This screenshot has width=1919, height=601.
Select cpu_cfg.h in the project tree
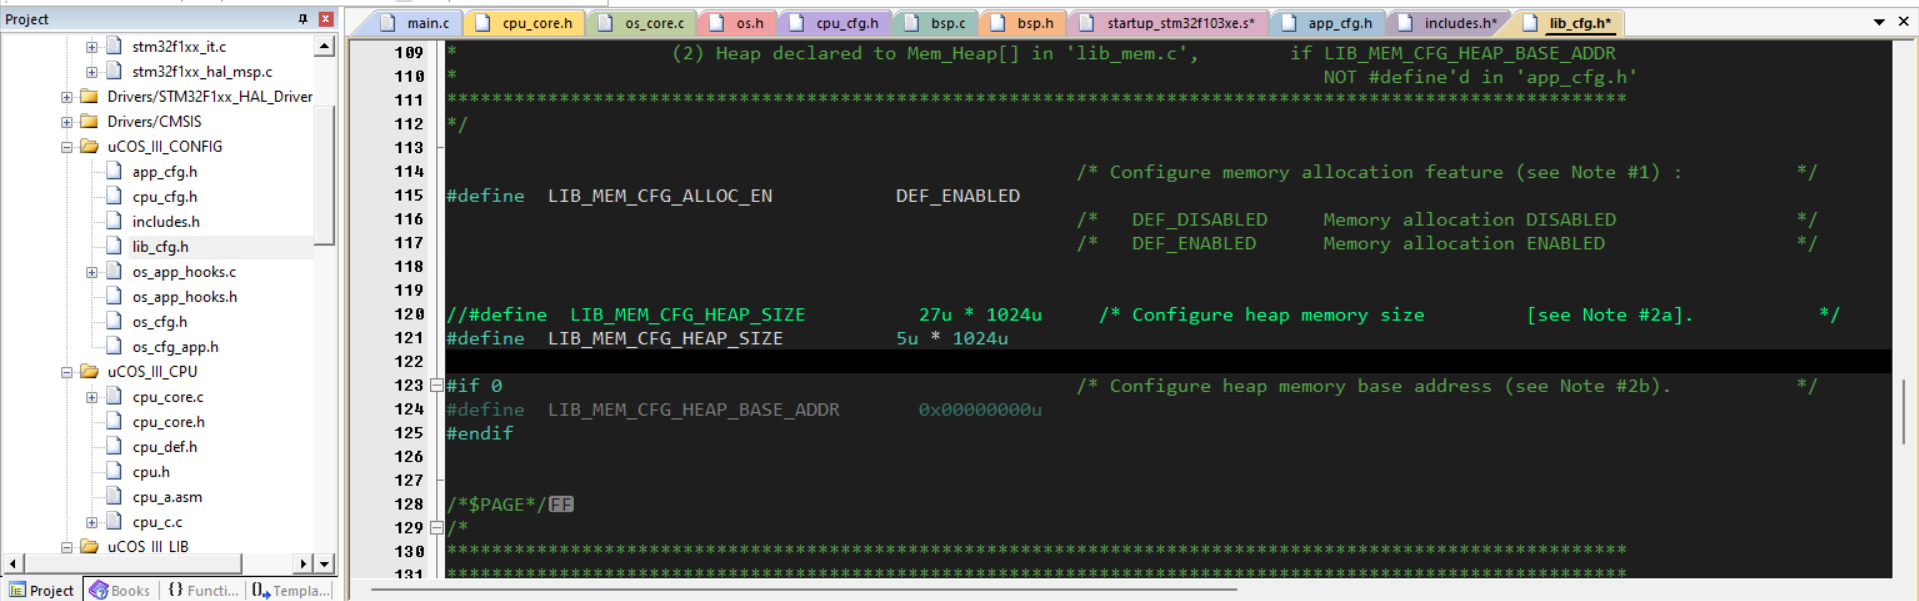[x=164, y=197]
